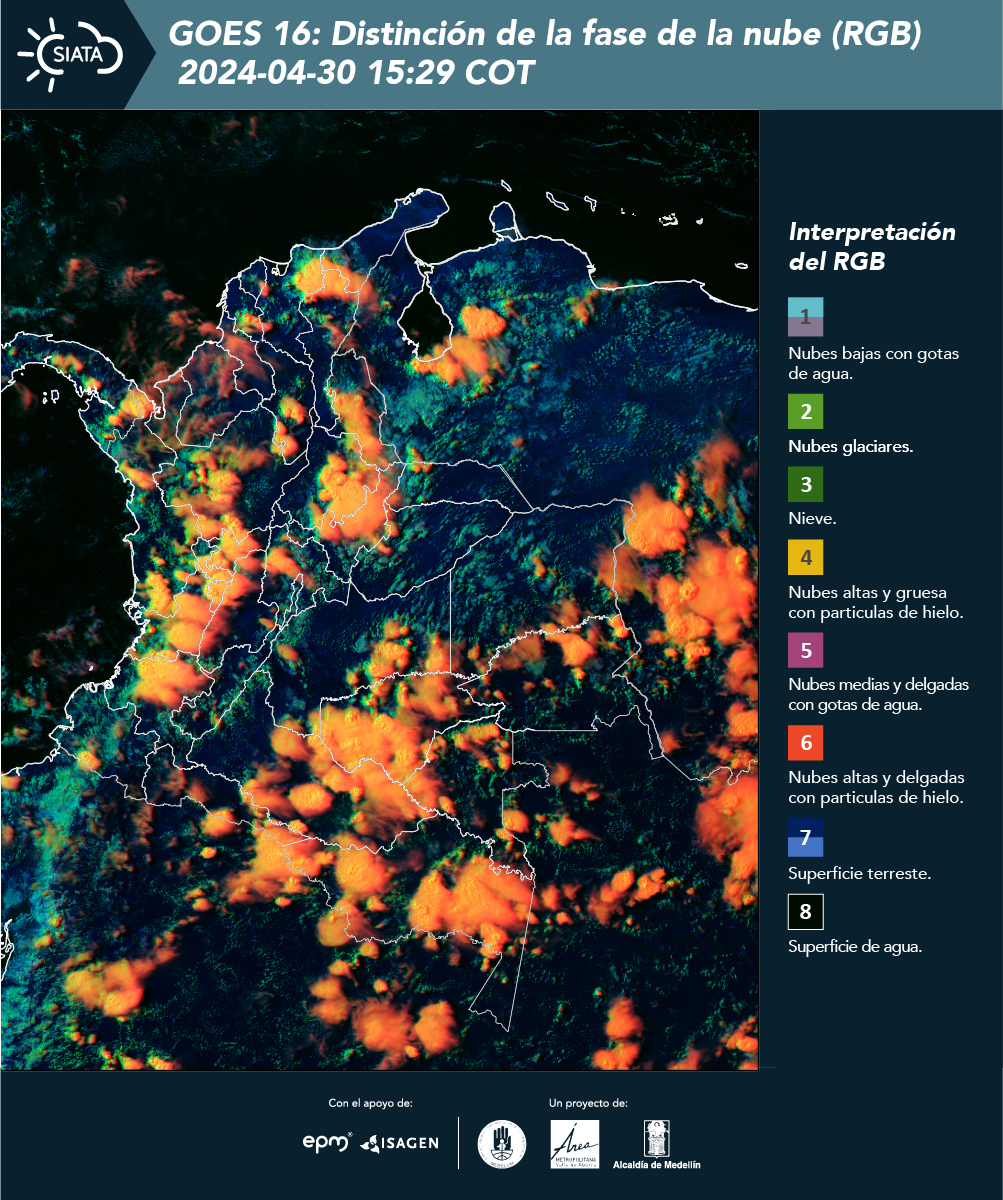This screenshot has width=1003, height=1200.
Task: Select blue legend swatch number 7
Action: (805, 837)
